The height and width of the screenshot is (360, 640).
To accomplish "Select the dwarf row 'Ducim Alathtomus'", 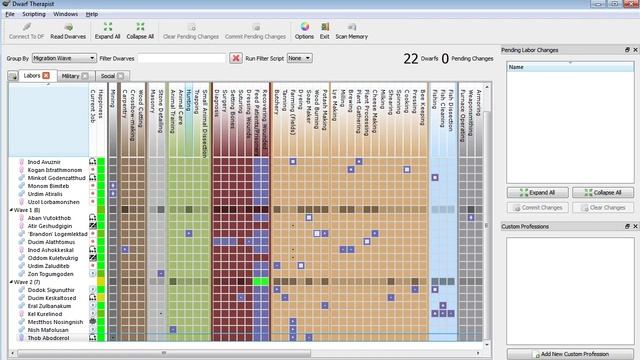I will [49, 242].
